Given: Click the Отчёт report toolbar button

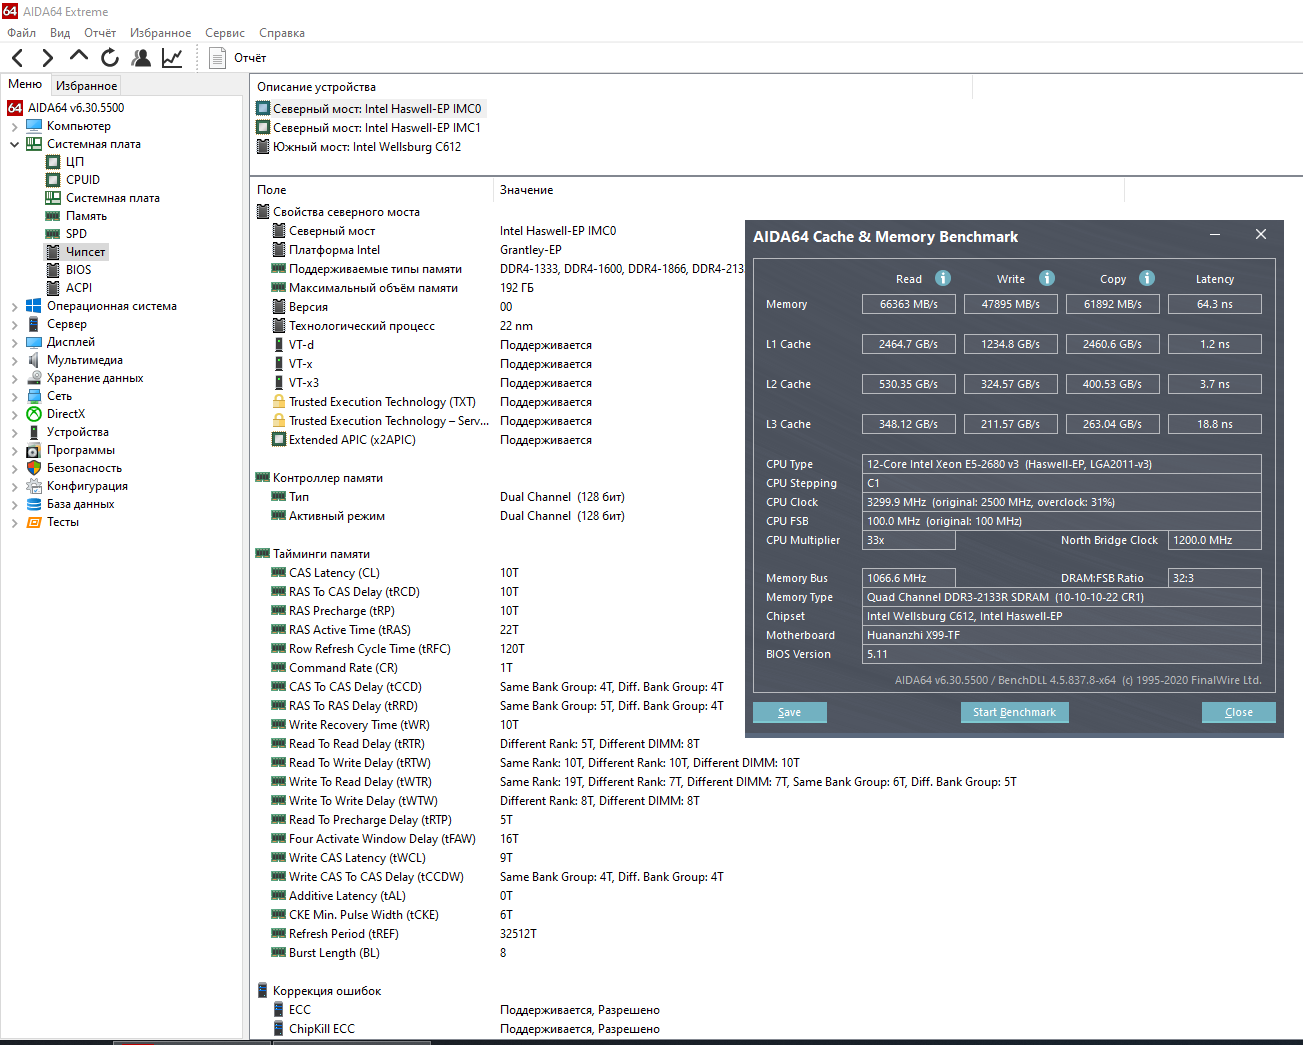Looking at the screenshot, I should (x=238, y=58).
